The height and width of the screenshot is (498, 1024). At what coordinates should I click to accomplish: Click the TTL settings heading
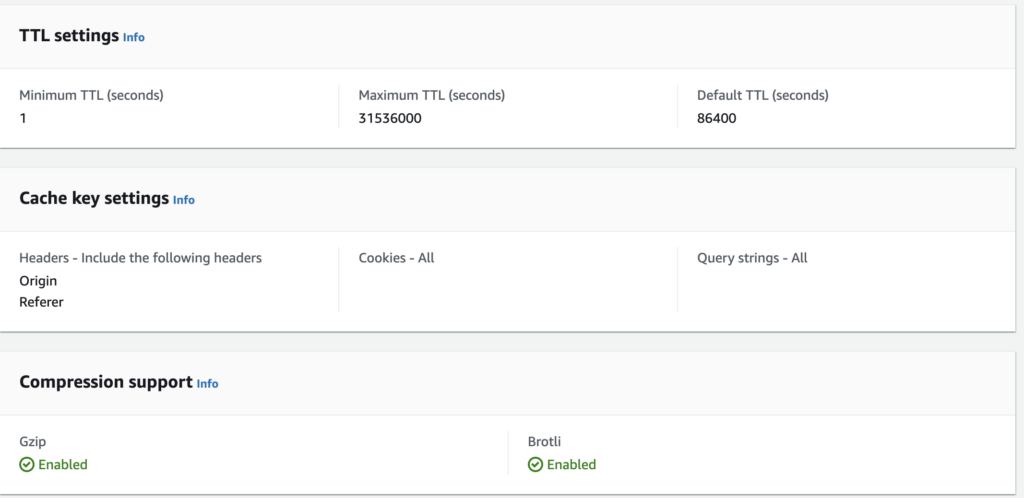(x=68, y=35)
